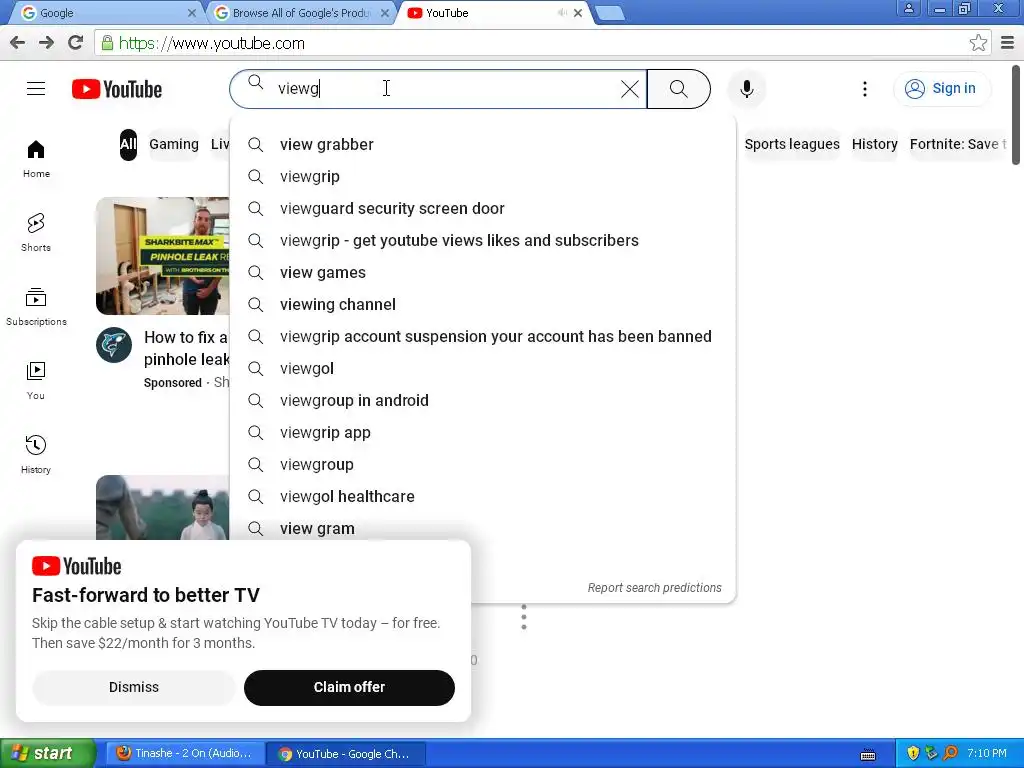Select the Sports leagues filter chip
The image size is (1024, 768).
point(792,144)
